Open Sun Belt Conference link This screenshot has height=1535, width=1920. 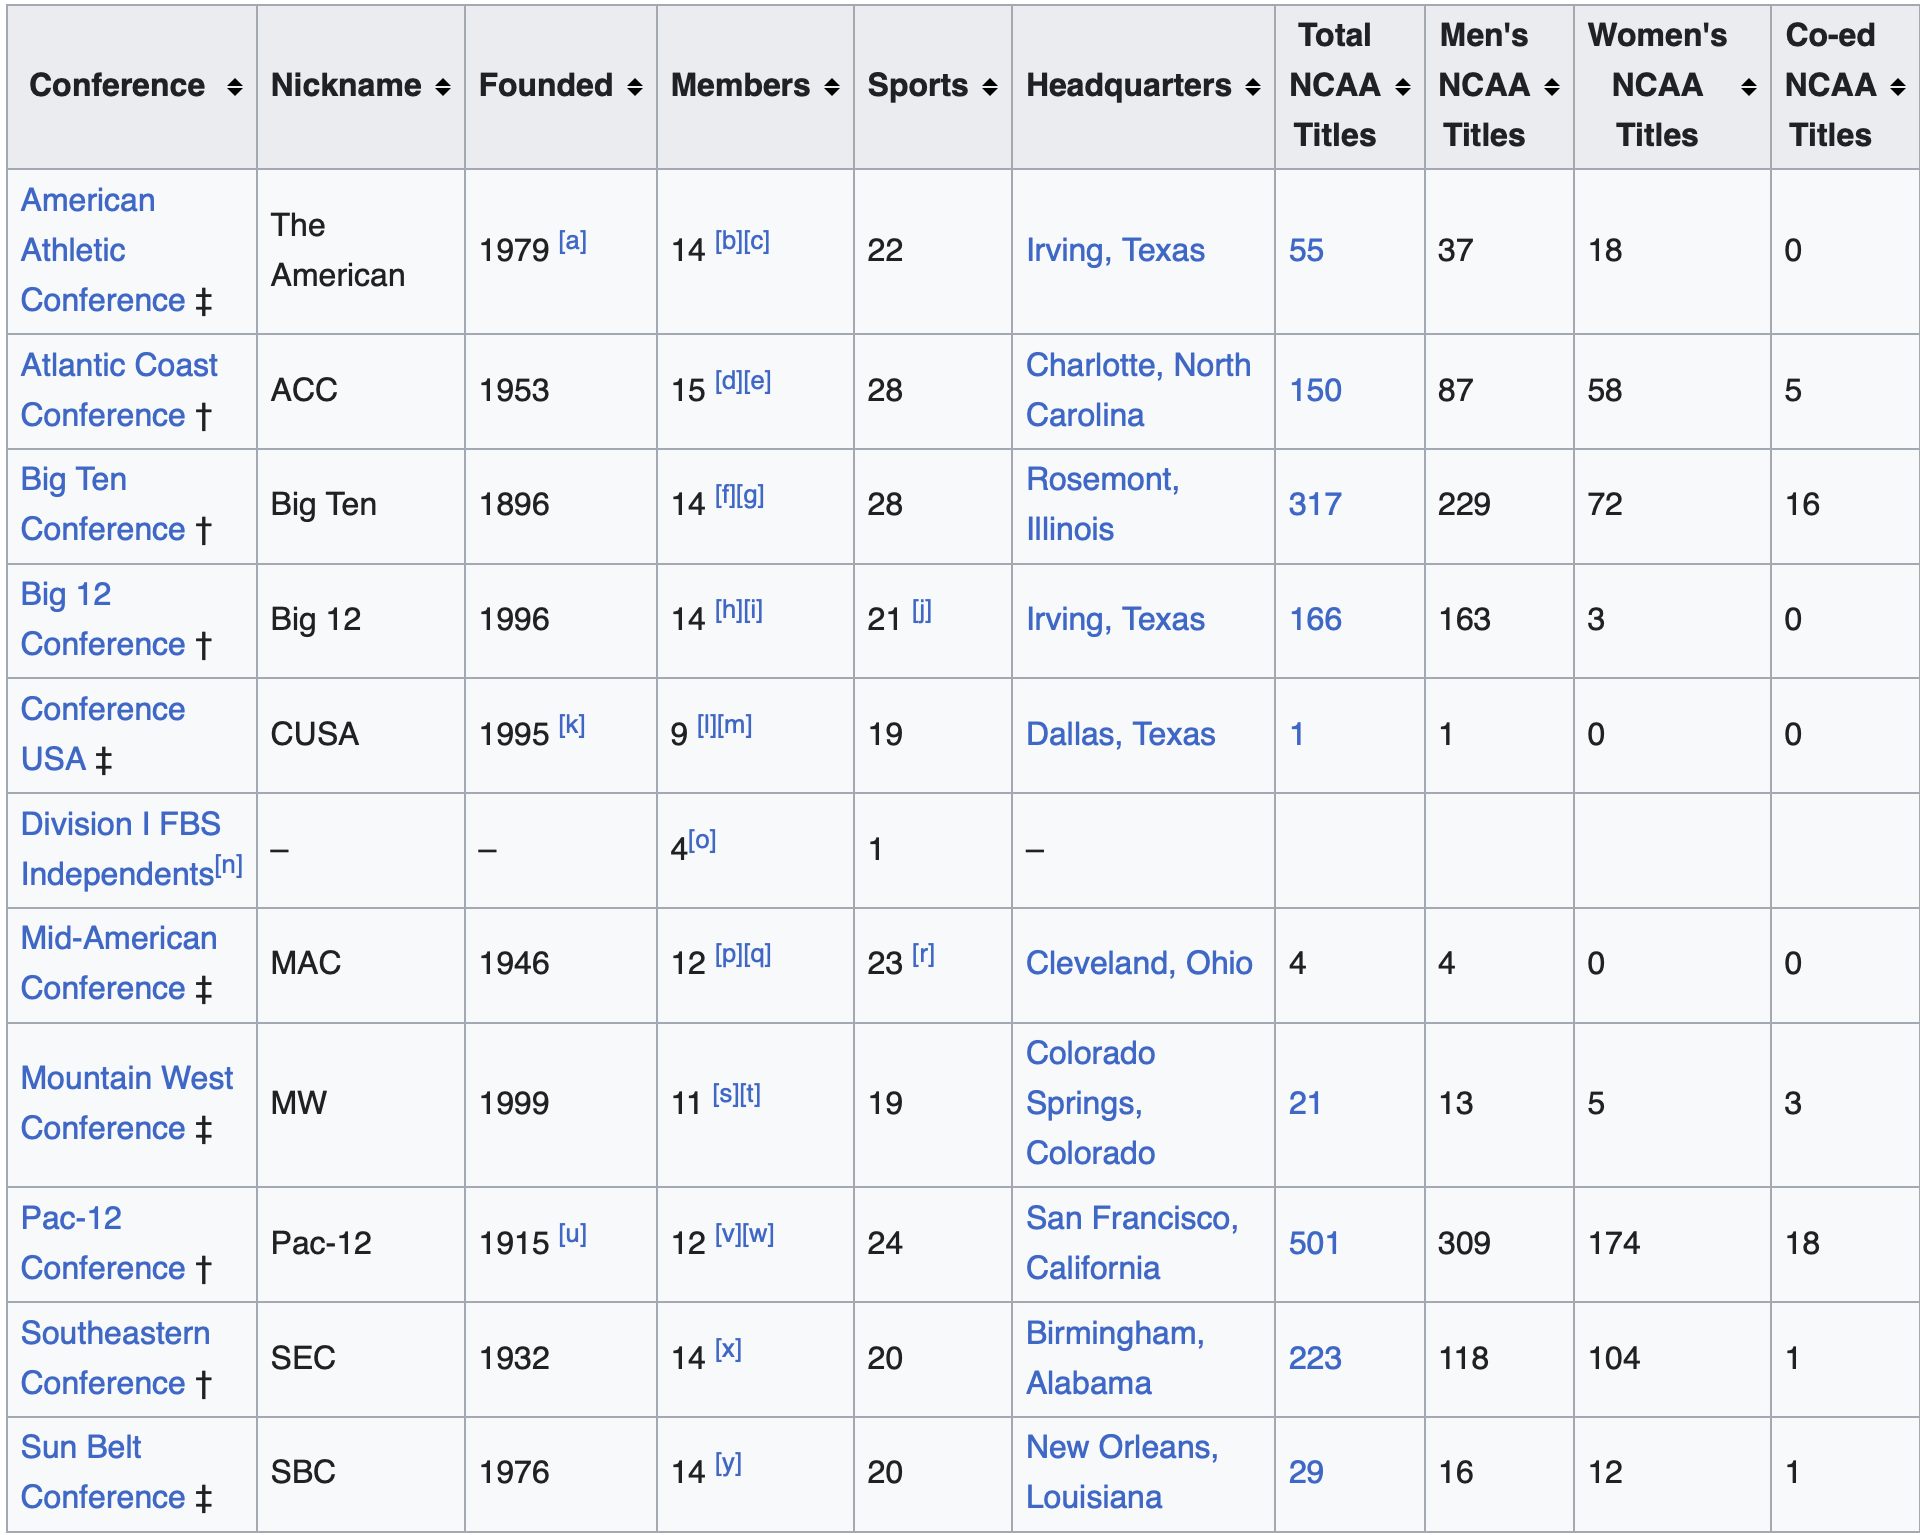pos(103,1472)
